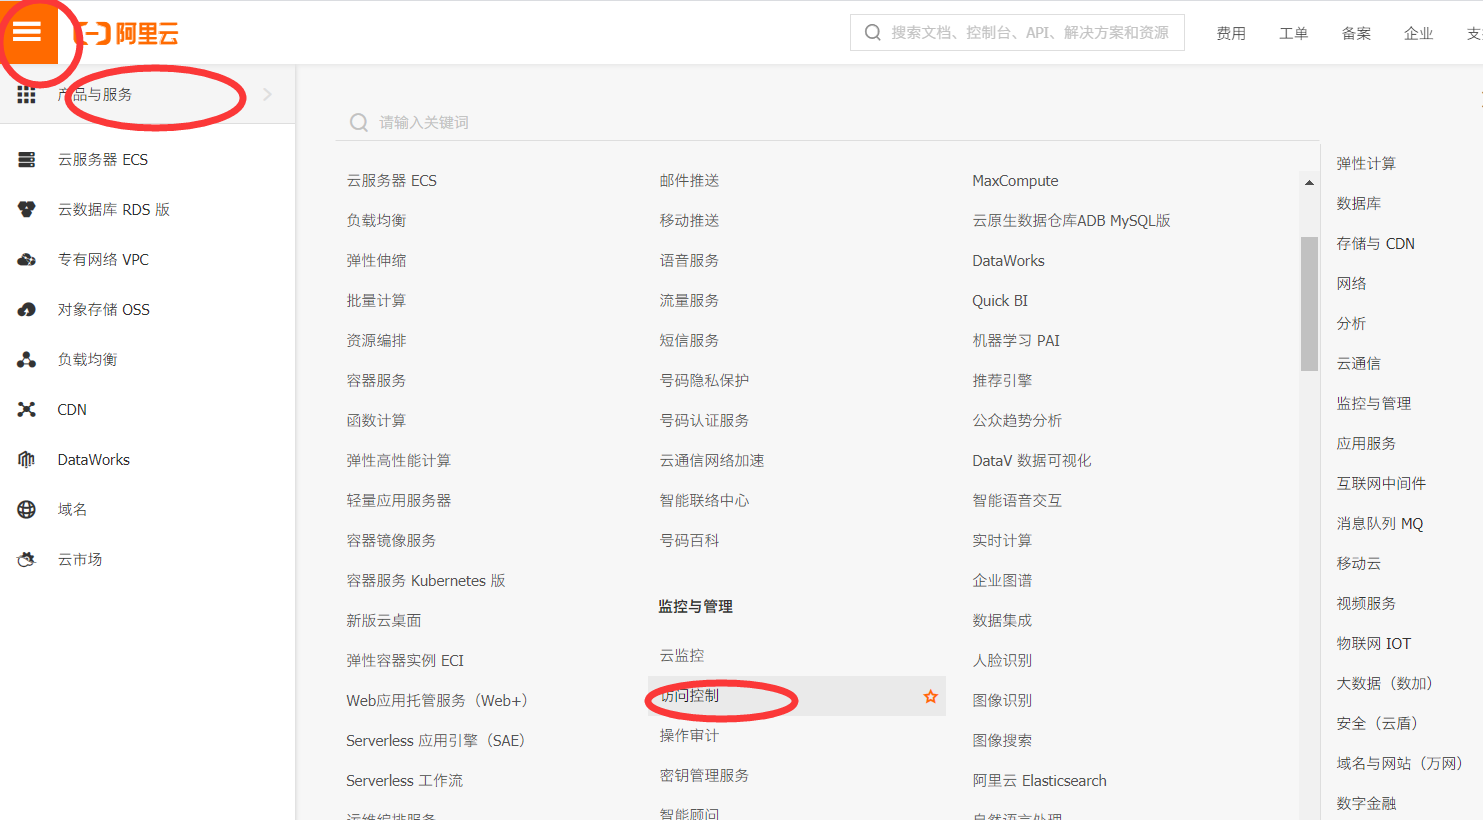This screenshot has width=1483, height=820.
Task: Open 容器服务 Kubernetes 版 link
Action: click(x=426, y=581)
